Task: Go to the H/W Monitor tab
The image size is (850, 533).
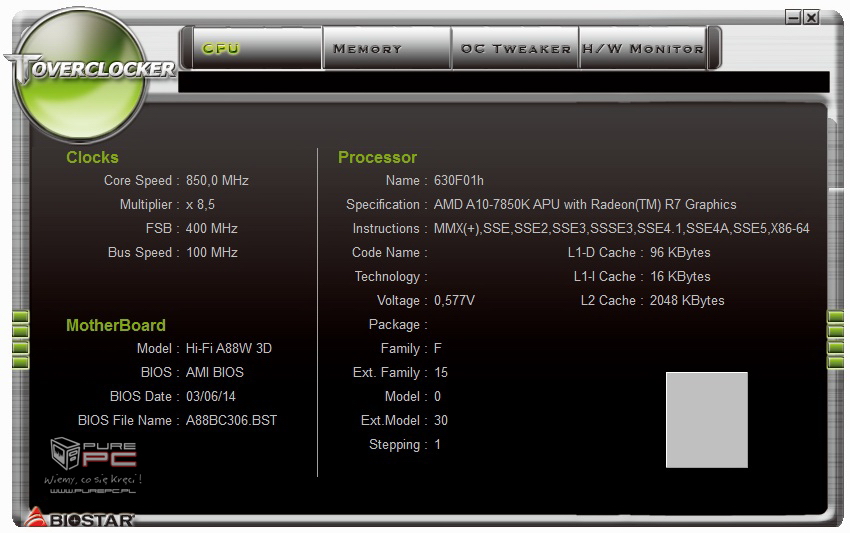Action: click(x=642, y=48)
